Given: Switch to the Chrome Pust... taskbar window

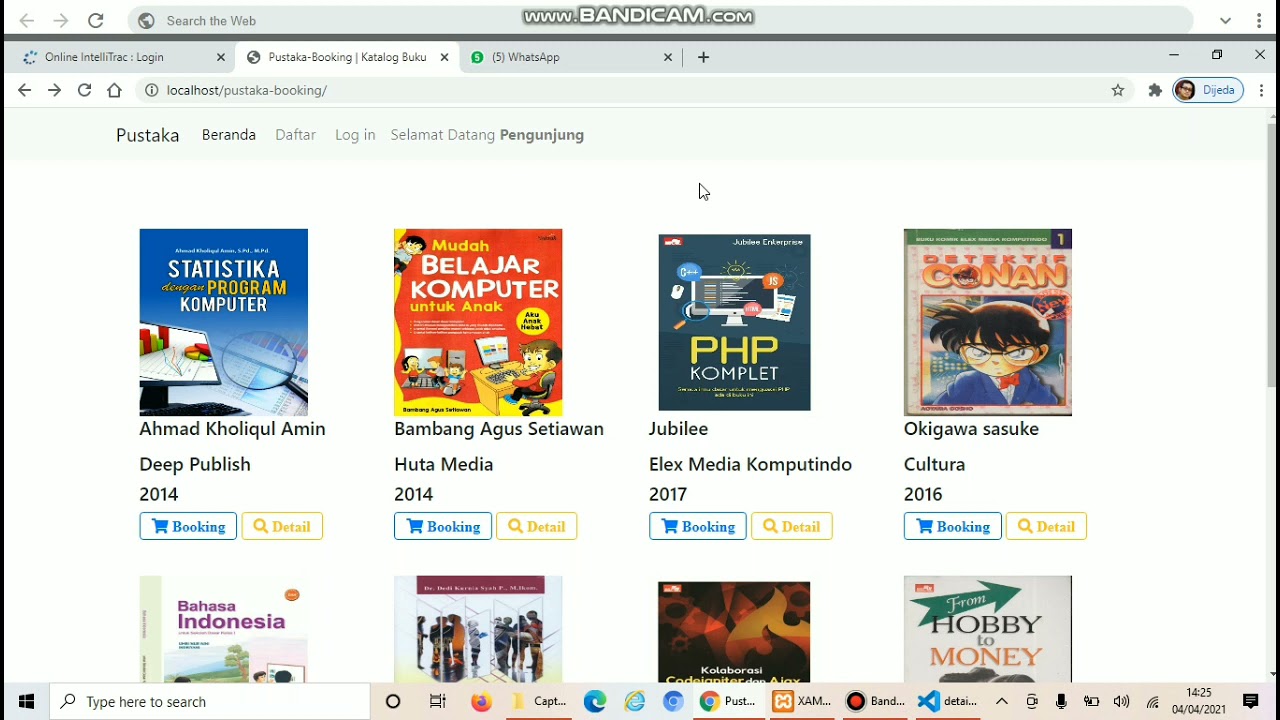Looking at the screenshot, I should [x=728, y=702].
